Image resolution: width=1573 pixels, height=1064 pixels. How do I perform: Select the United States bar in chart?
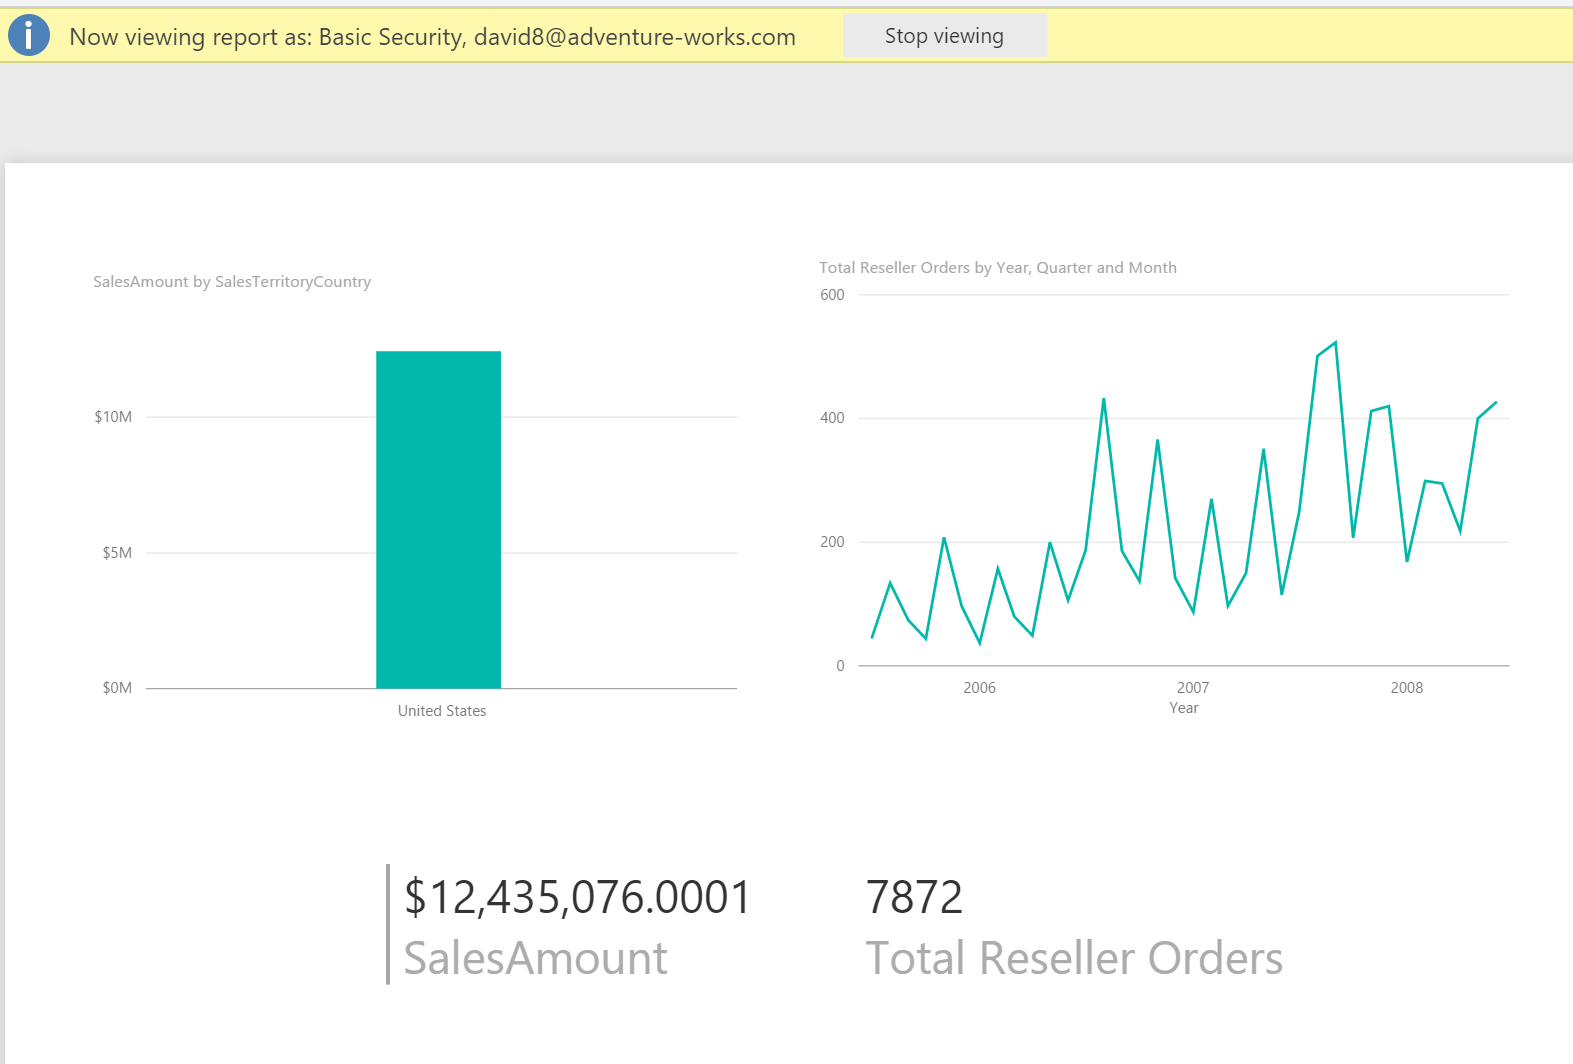(438, 519)
